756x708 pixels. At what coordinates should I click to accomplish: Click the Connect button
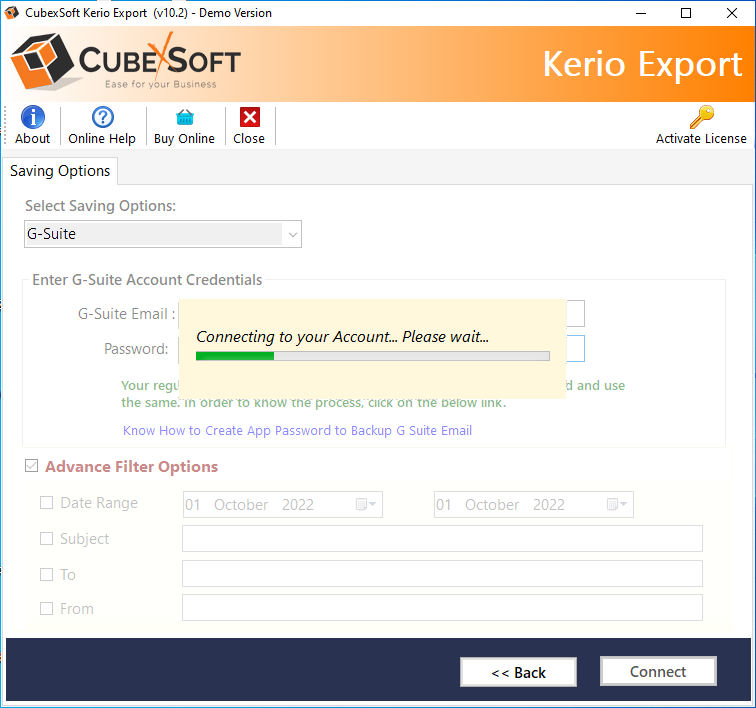click(x=658, y=671)
